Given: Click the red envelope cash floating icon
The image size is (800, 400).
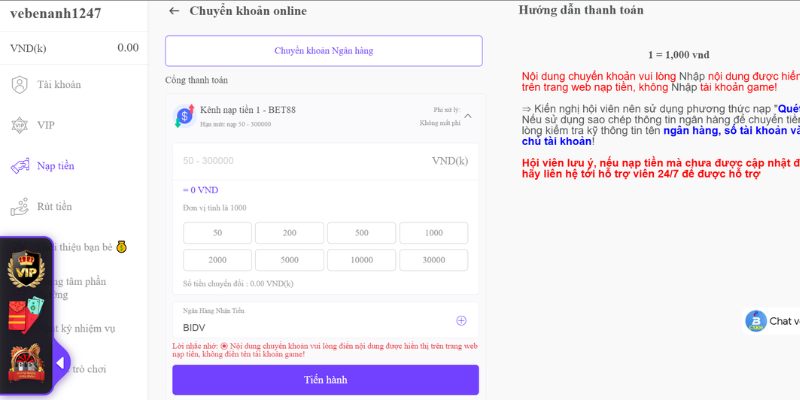Looking at the screenshot, I should 25,313.
